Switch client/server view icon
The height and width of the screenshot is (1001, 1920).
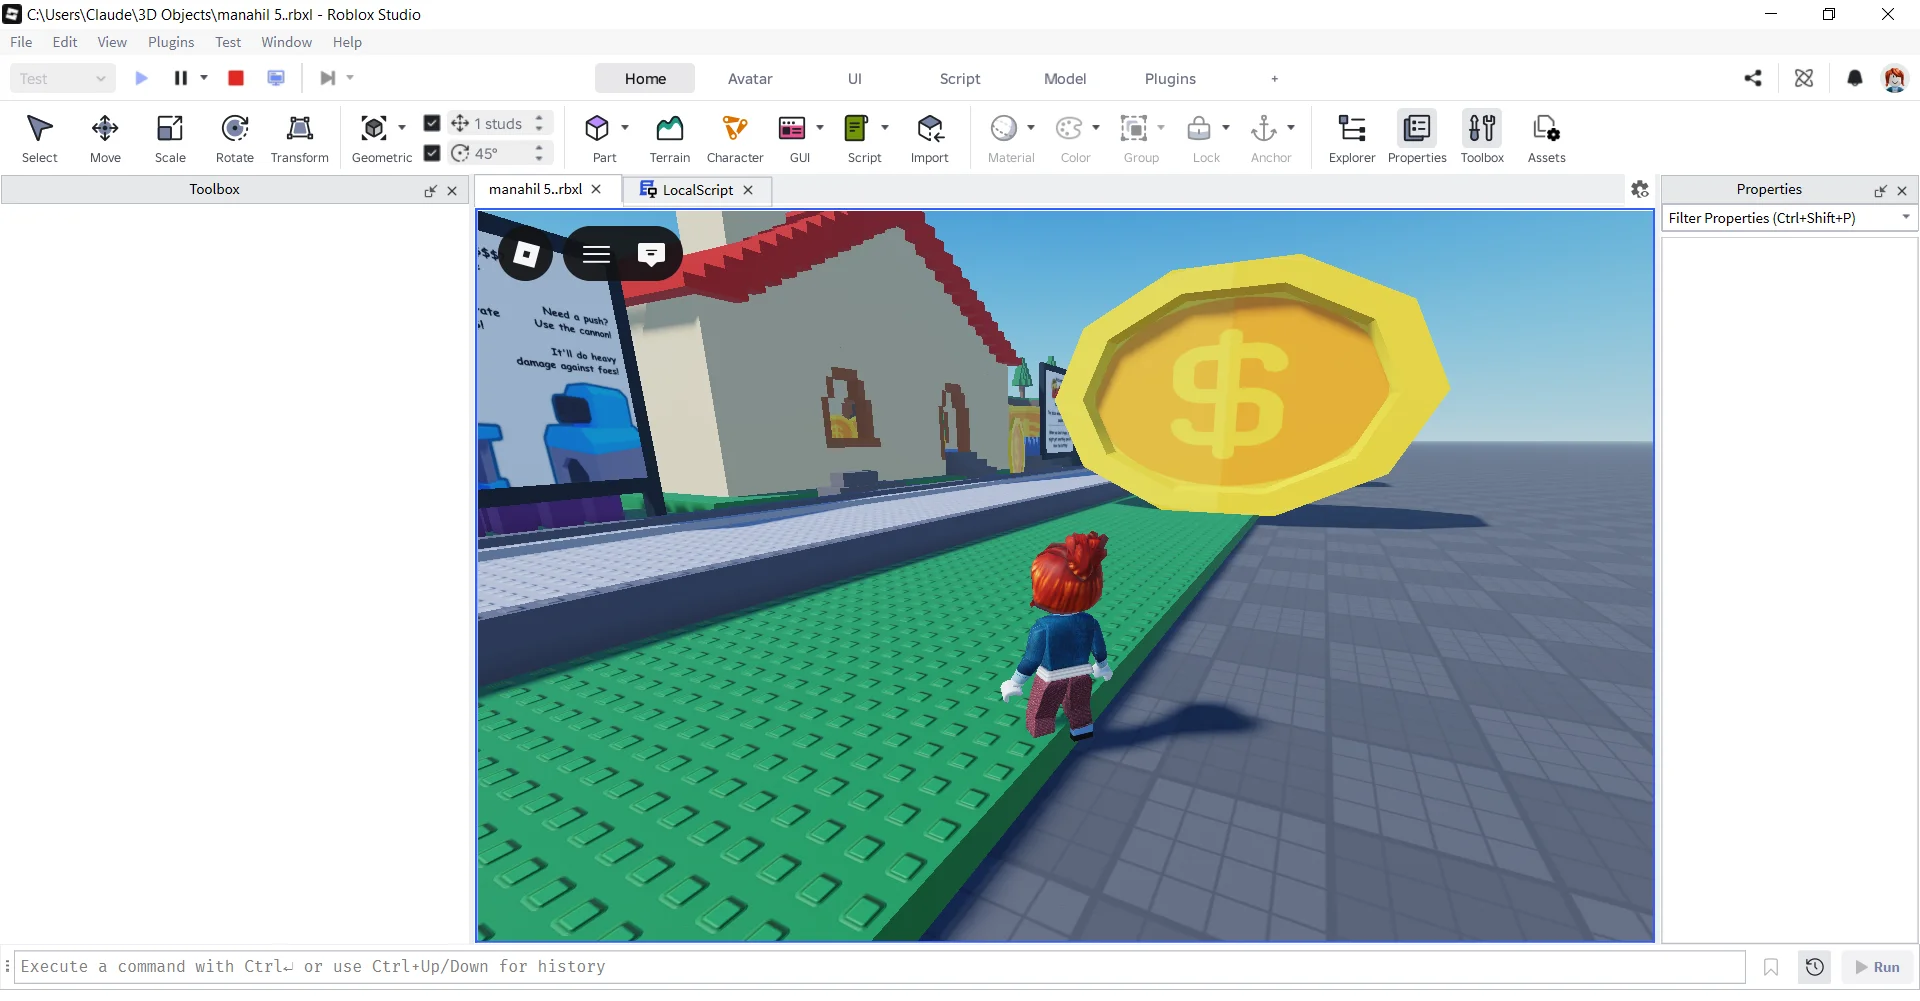click(x=276, y=78)
